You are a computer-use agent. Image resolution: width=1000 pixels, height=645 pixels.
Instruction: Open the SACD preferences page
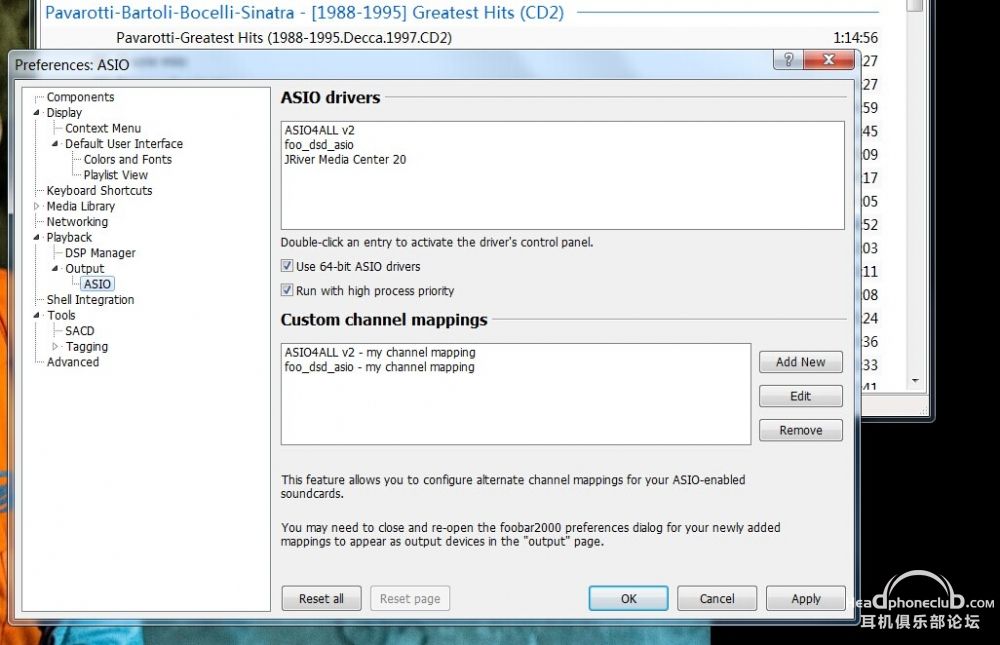click(x=80, y=331)
